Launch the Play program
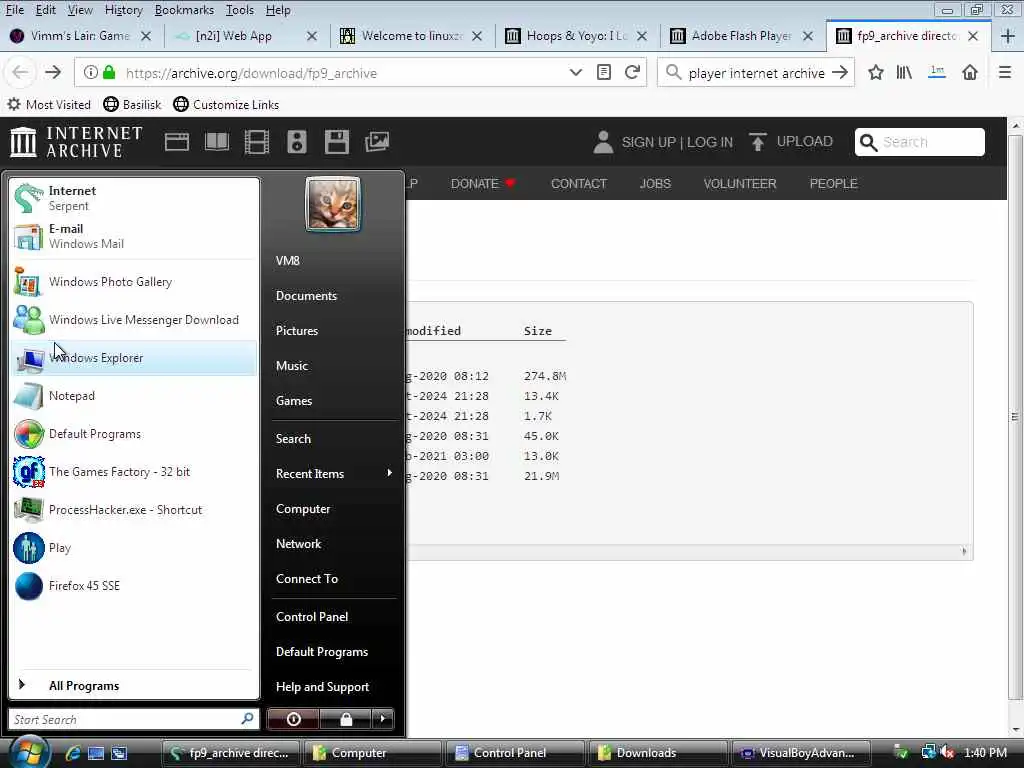 (x=134, y=548)
